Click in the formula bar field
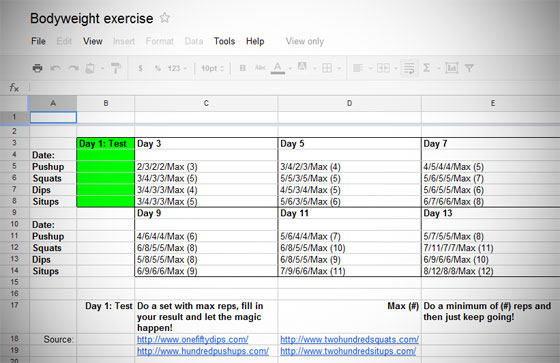 tap(295, 87)
